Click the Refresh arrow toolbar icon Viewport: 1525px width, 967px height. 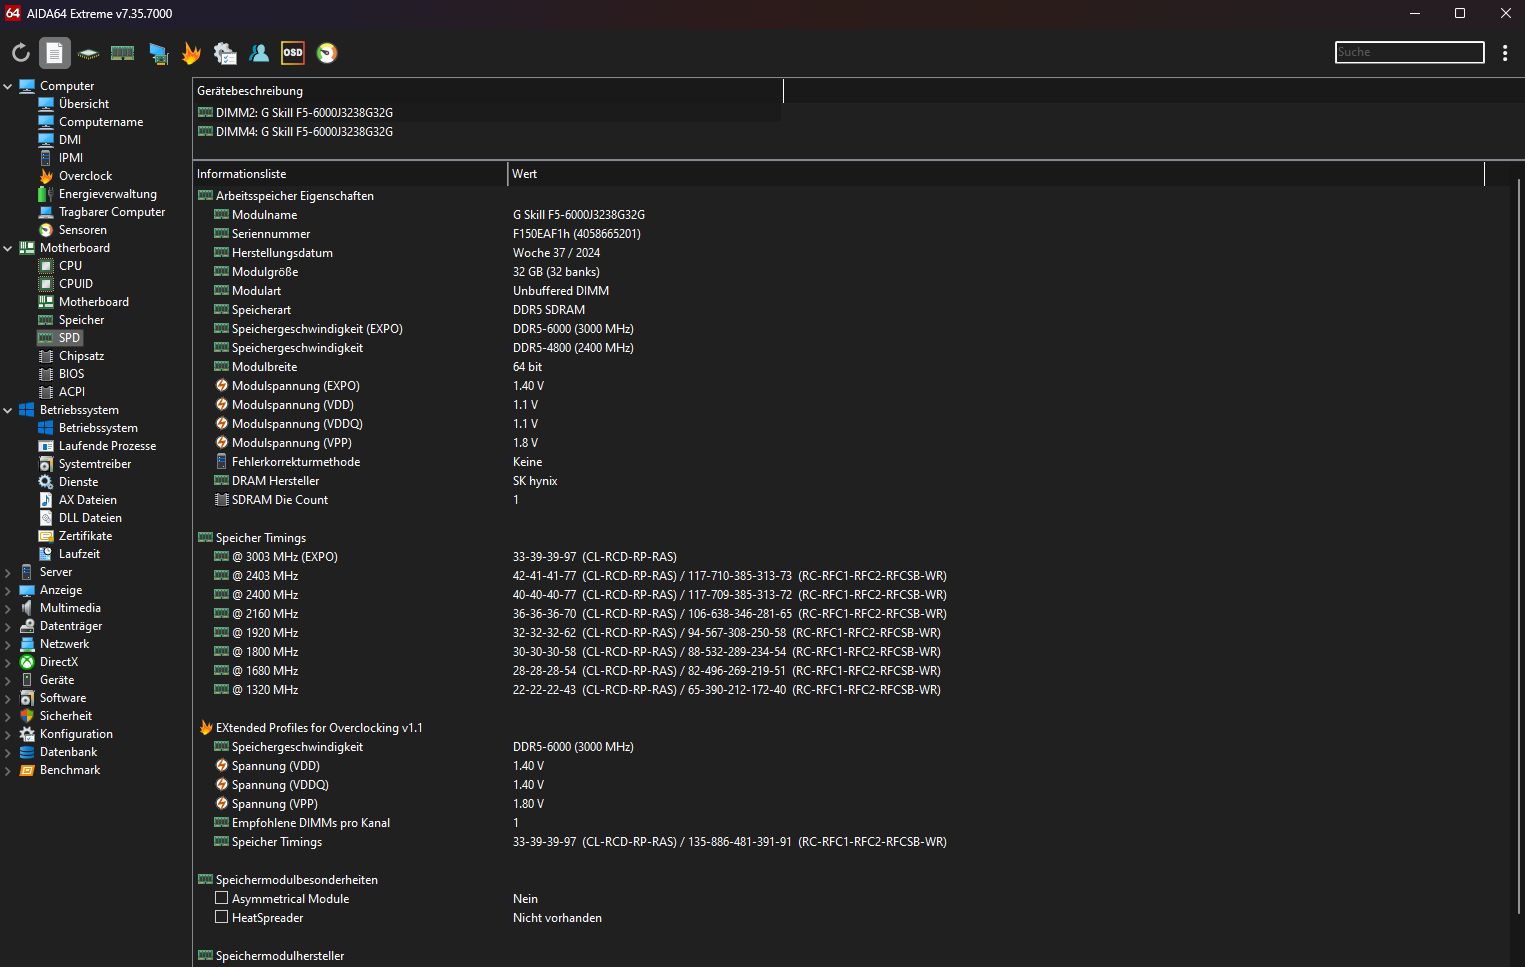point(21,53)
